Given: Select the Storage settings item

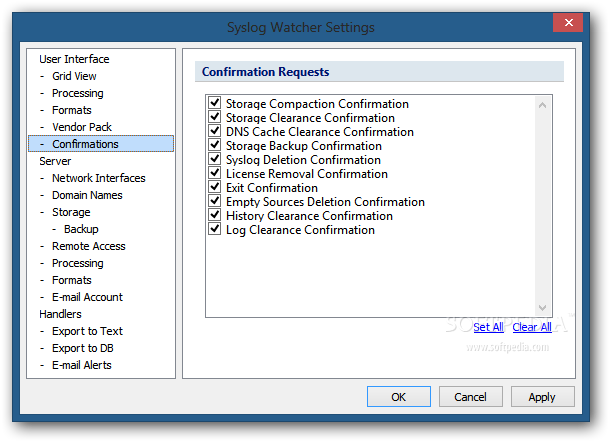Looking at the screenshot, I should [71, 212].
